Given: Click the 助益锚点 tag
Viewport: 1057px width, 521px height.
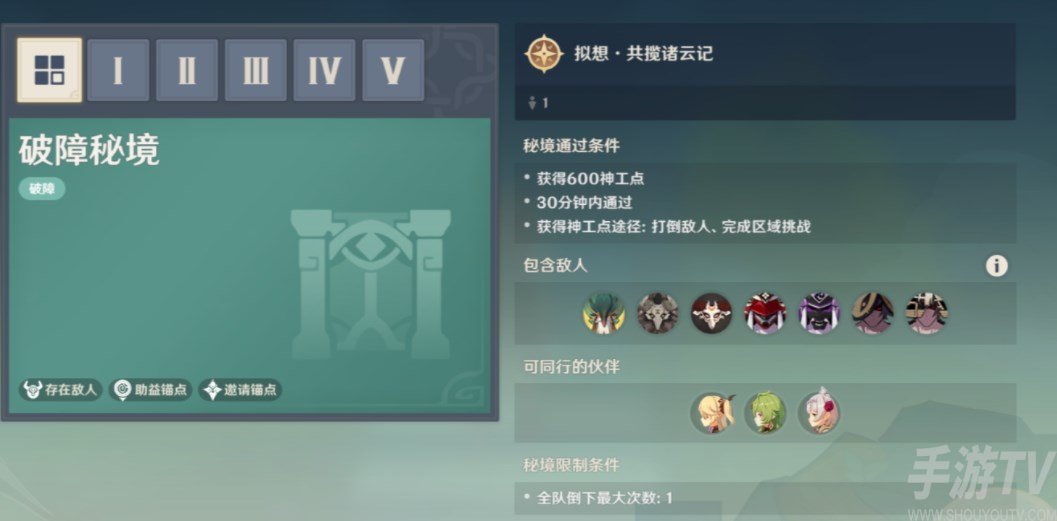Looking at the screenshot, I should tap(150, 390).
